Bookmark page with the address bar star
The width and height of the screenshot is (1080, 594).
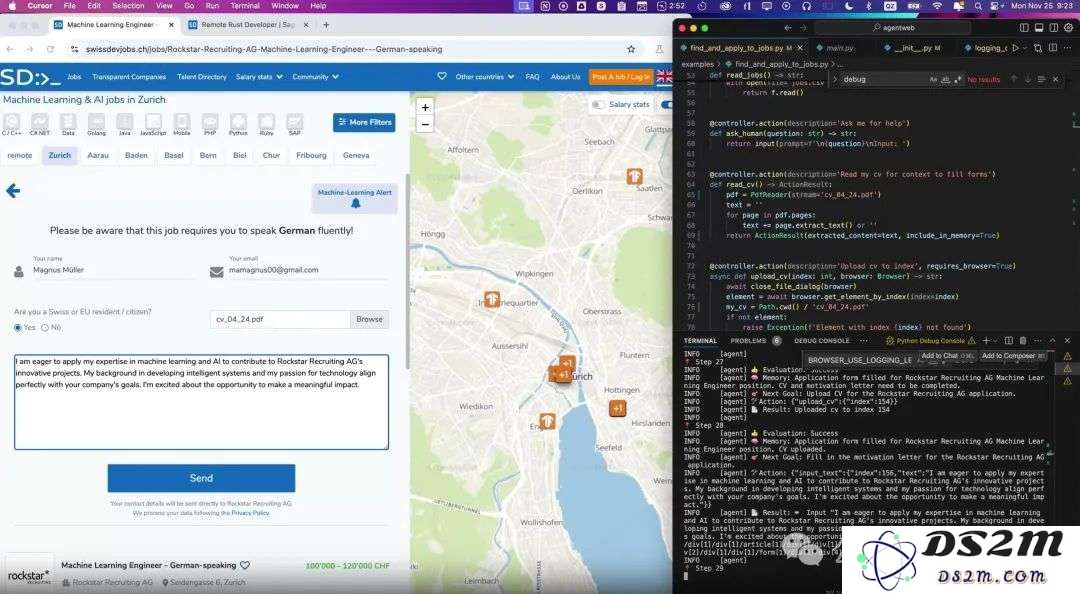pos(631,49)
